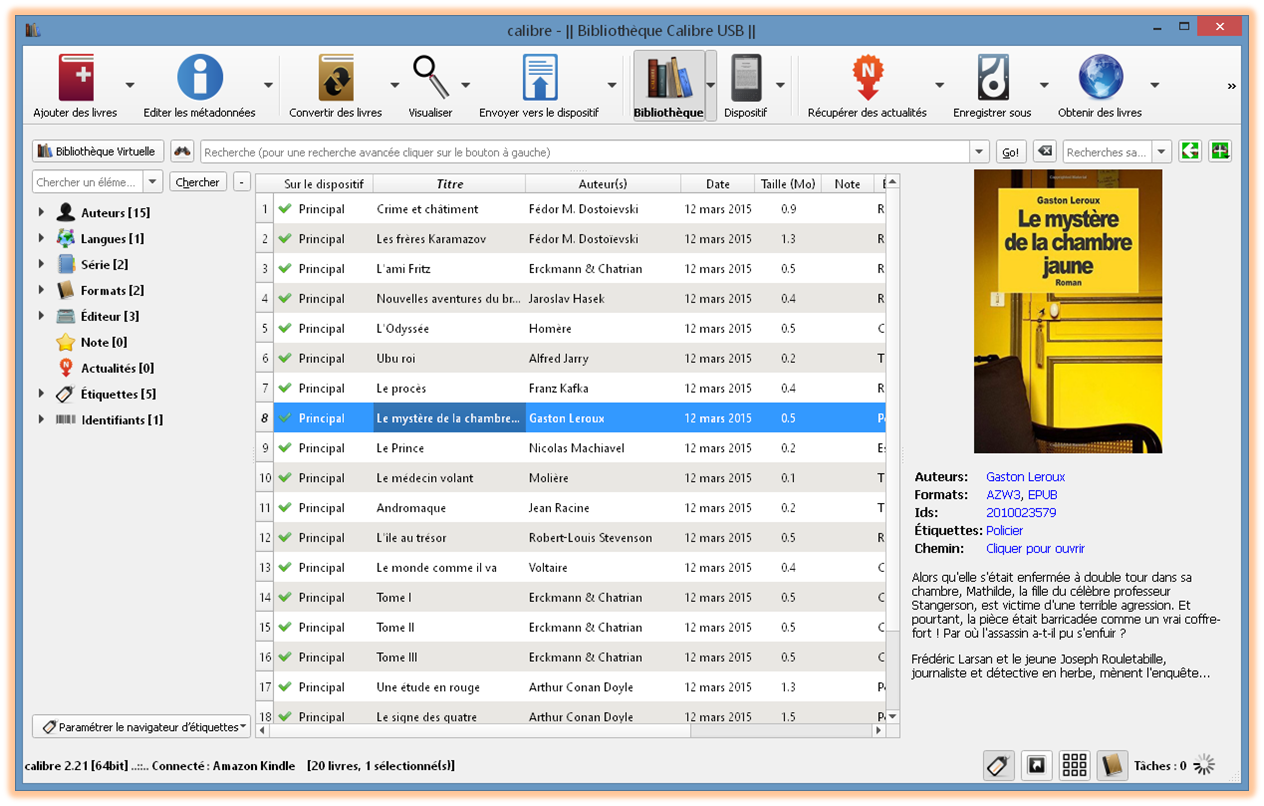Select Actualités [0] in tag browser
Image resolution: width=1264 pixels, height=806 pixels.
click(x=117, y=368)
